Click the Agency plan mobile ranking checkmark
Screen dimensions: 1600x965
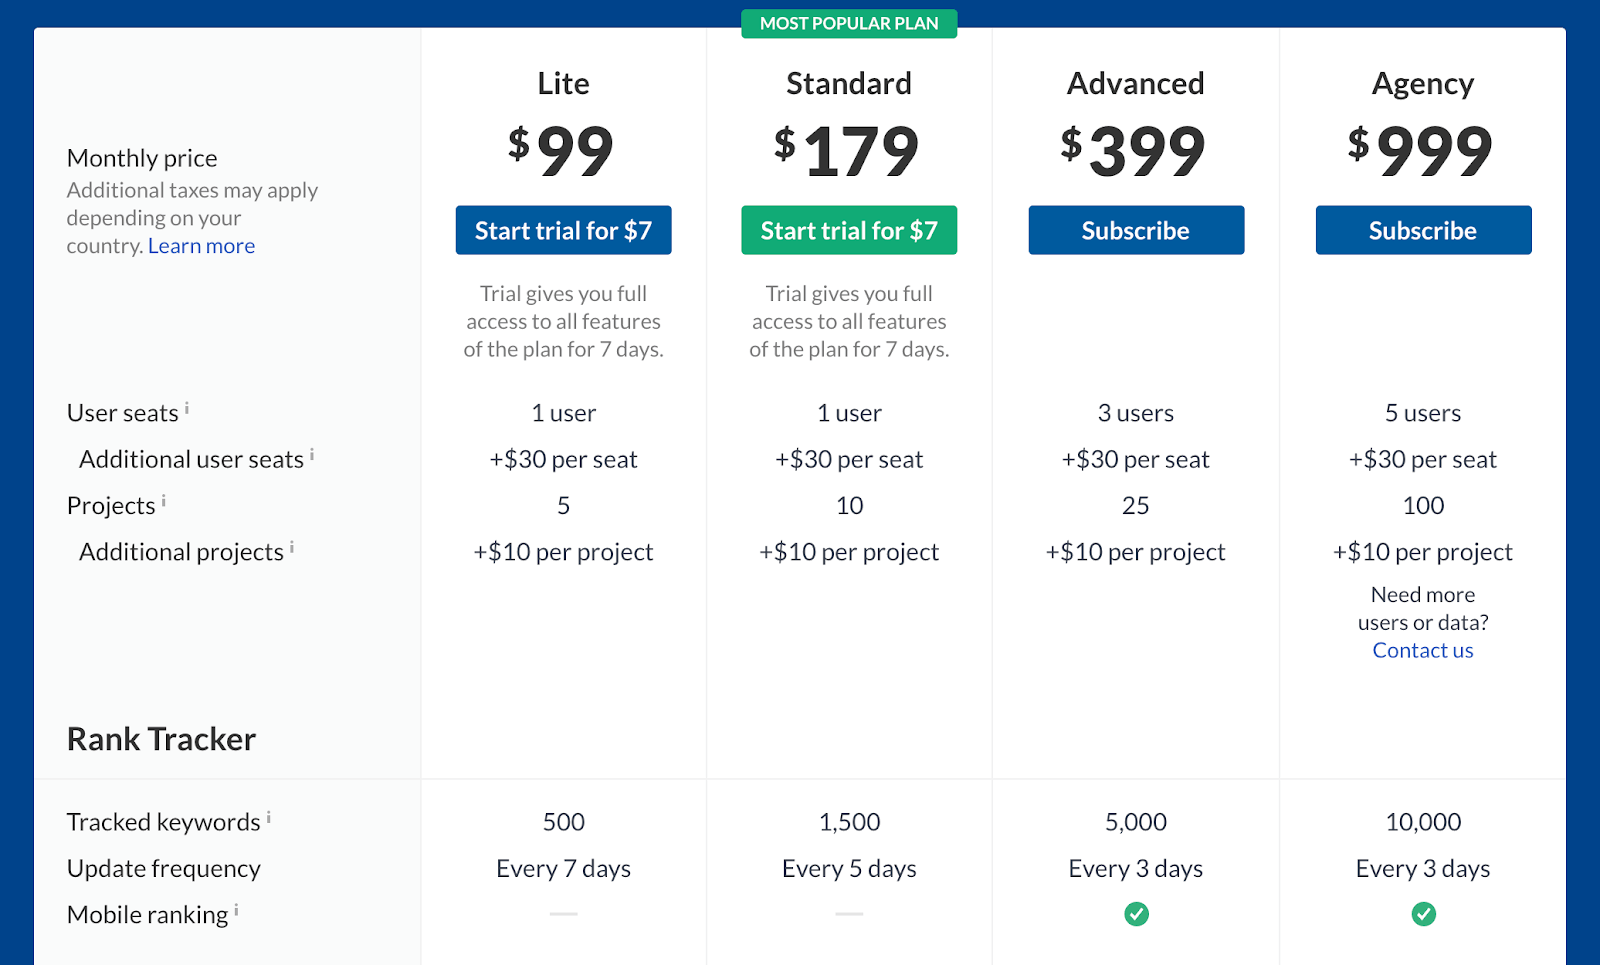tap(1423, 914)
